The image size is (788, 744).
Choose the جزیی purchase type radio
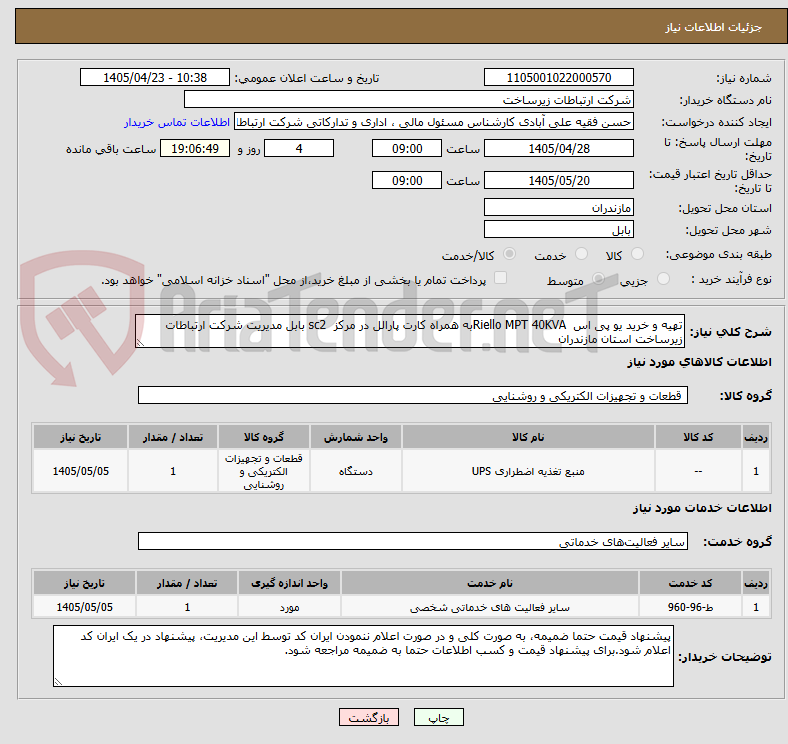pos(663,279)
